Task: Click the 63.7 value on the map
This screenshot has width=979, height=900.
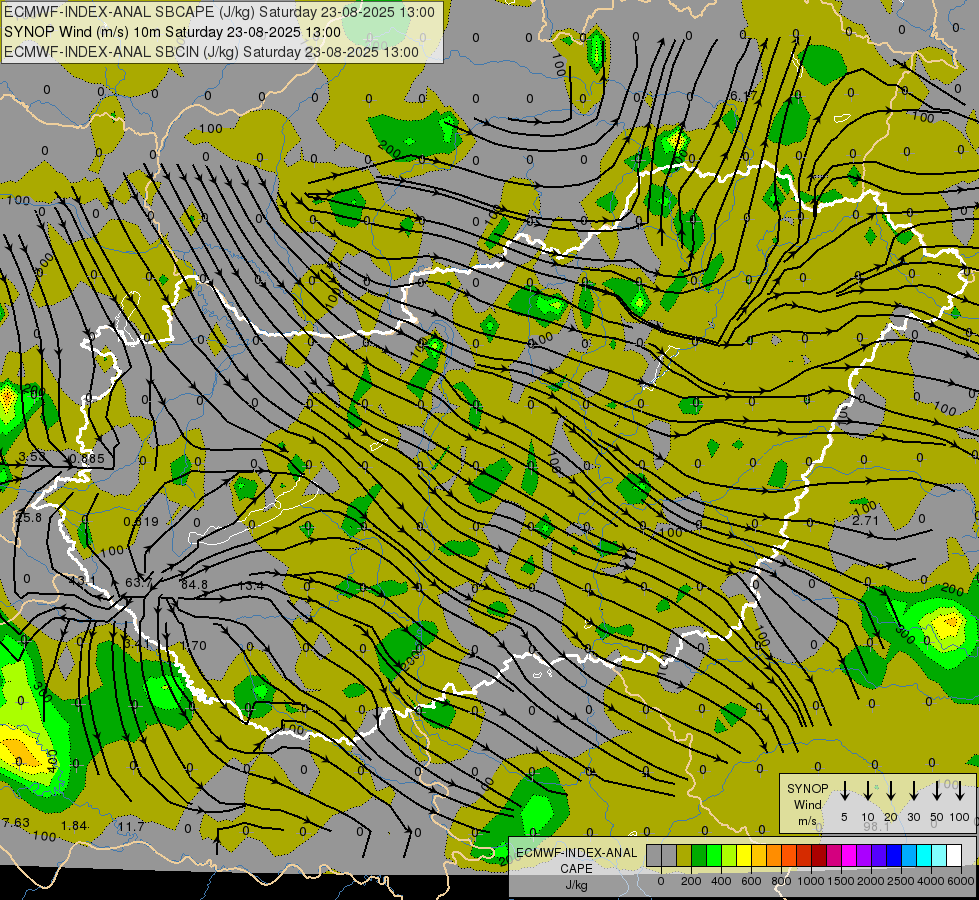Action: pyautogui.click(x=138, y=583)
